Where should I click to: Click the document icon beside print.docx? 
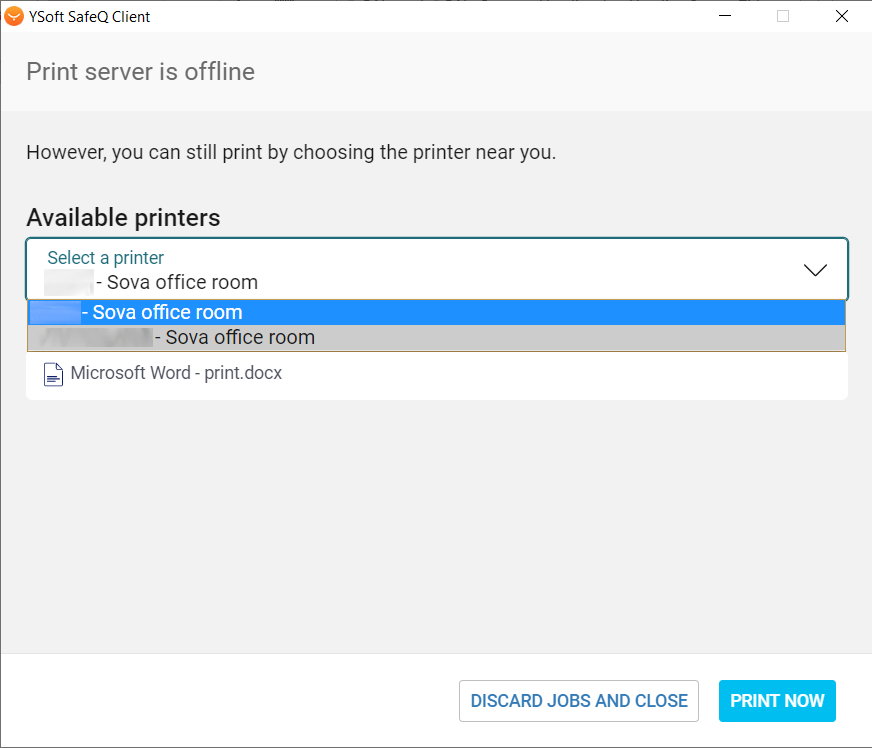click(54, 375)
